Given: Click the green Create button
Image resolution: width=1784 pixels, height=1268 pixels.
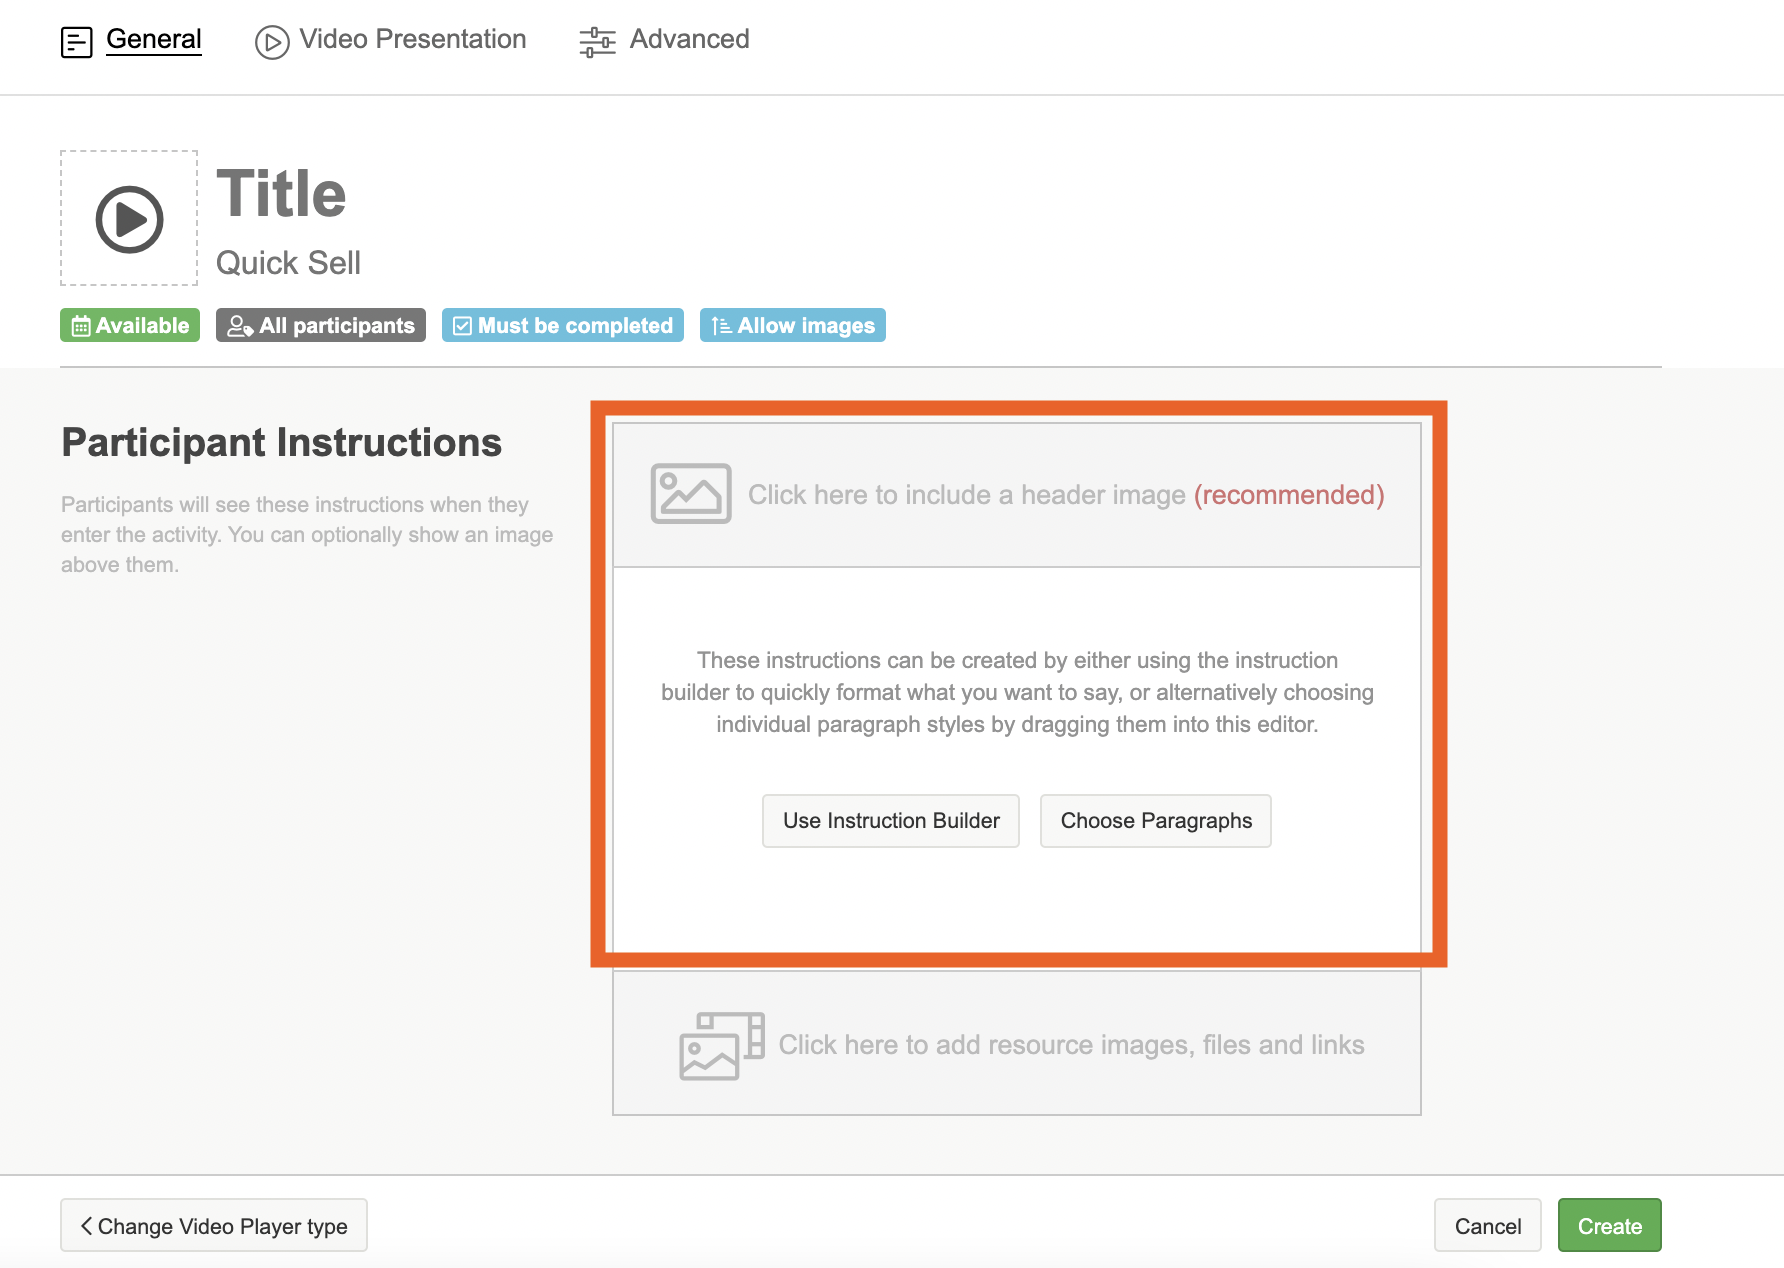Looking at the screenshot, I should (x=1609, y=1226).
